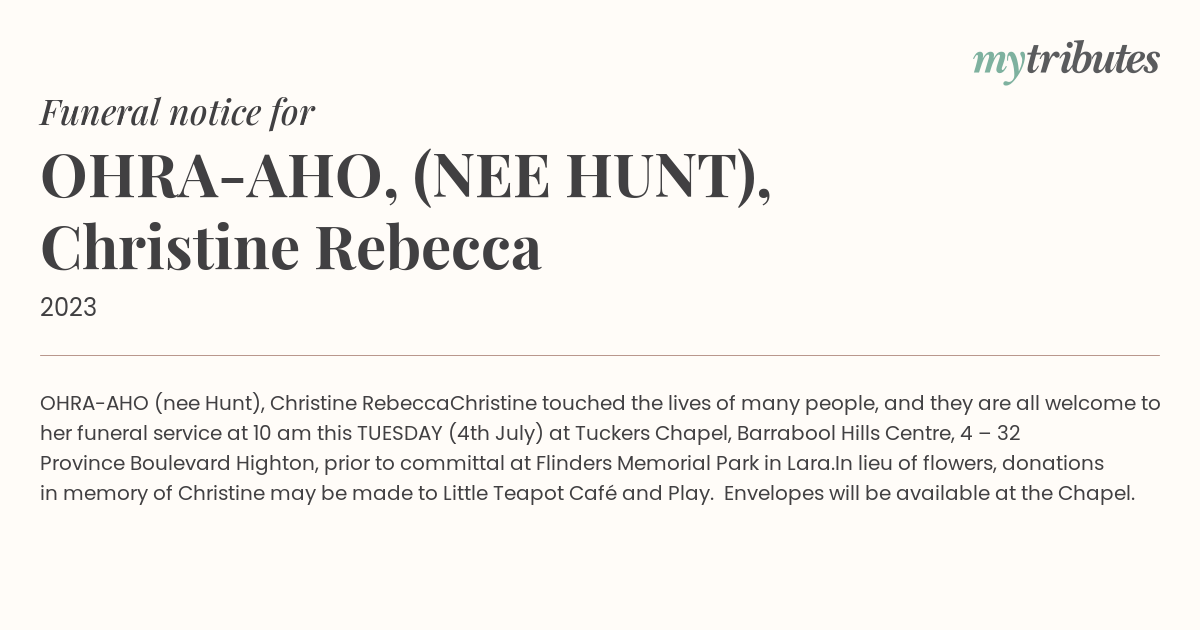Viewport: 1200px width, 630px height.
Task: Click the 'OHRA-AHO, (NEE HUNT),' title line
Action: [x=406, y=177]
